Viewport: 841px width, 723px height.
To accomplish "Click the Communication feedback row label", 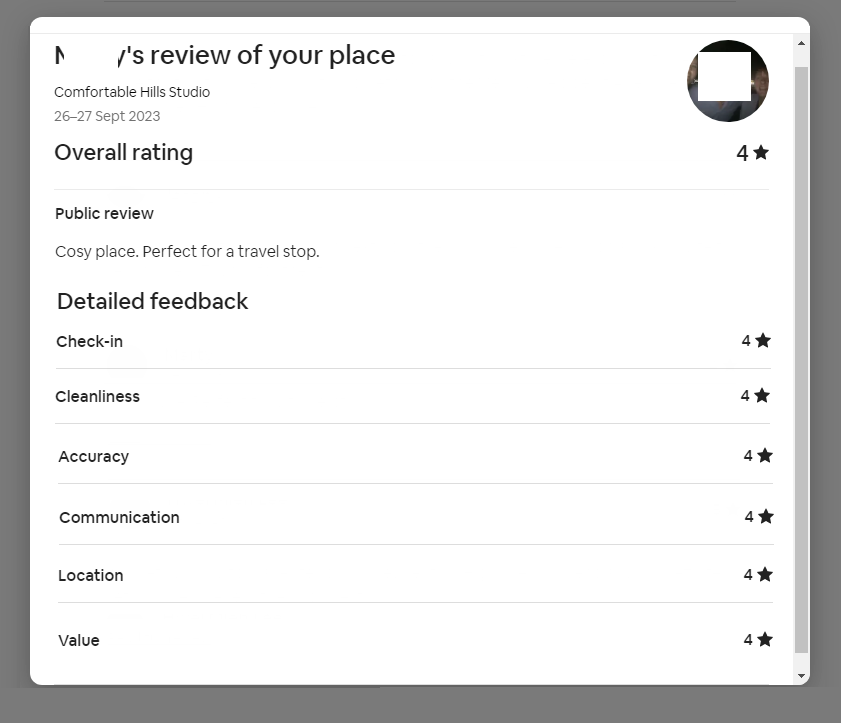I will tap(119, 518).
